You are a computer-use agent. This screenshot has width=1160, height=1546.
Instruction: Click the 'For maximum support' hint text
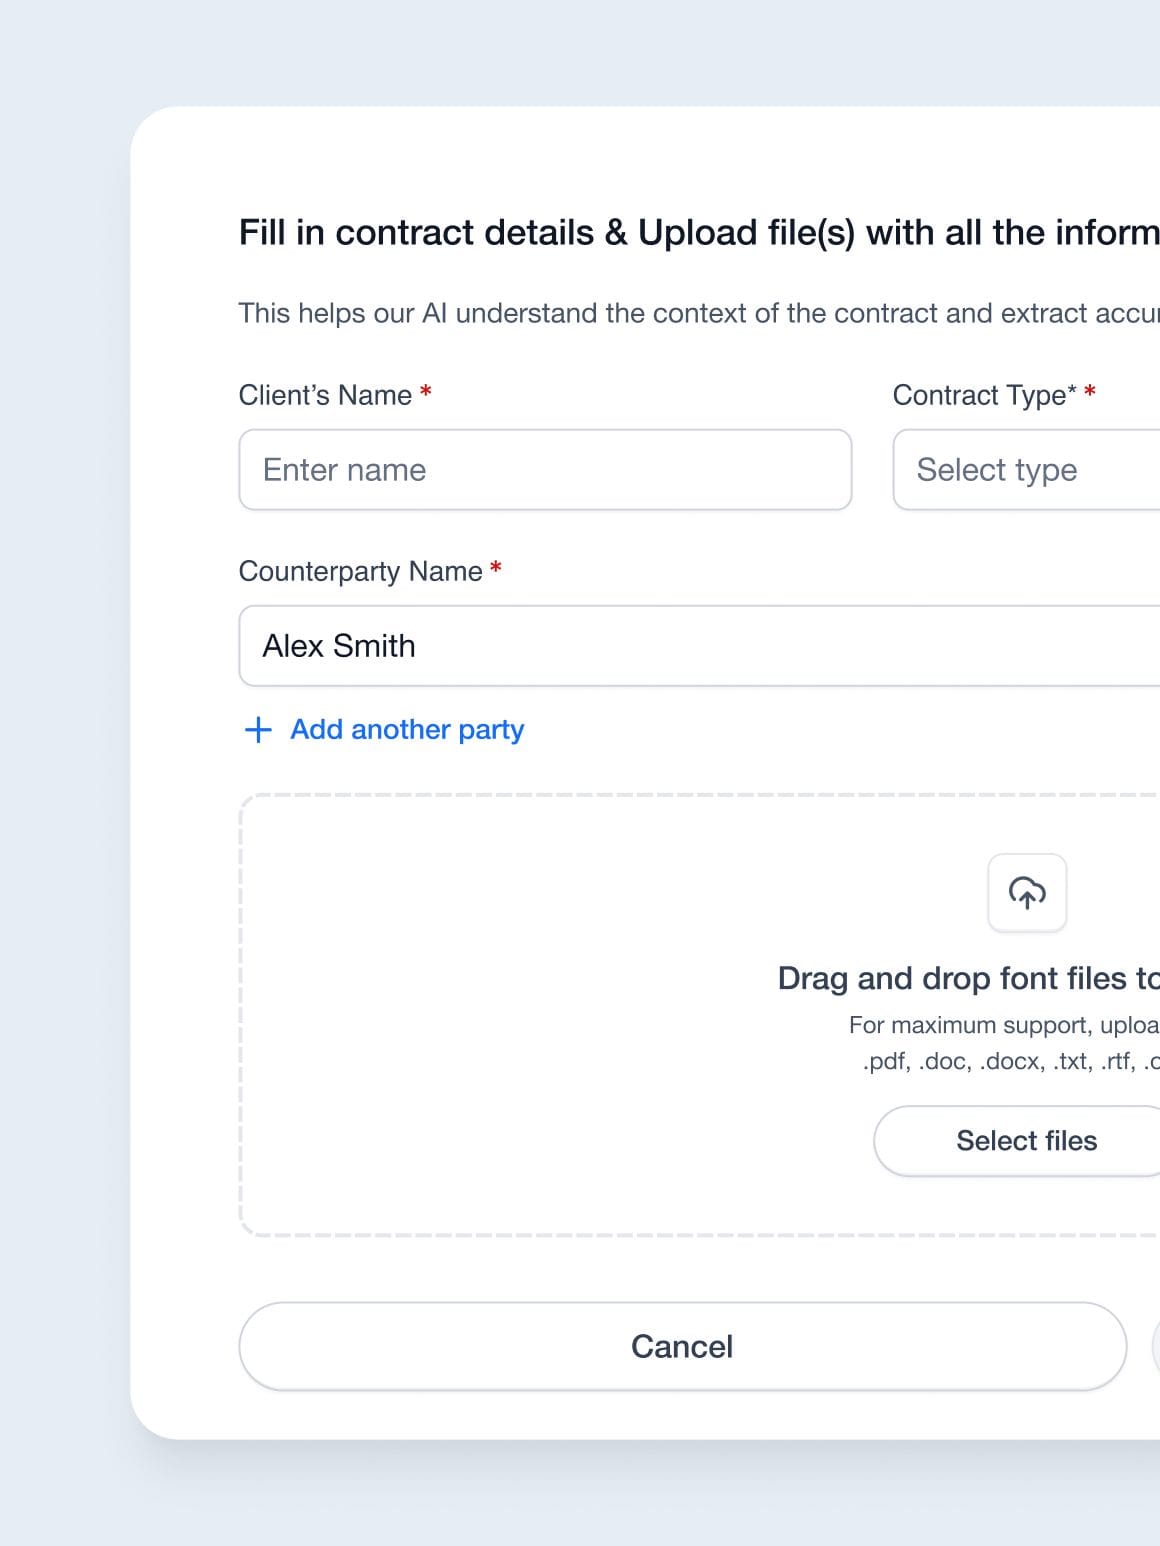pyautogui.click(x=1003, y=1025)
